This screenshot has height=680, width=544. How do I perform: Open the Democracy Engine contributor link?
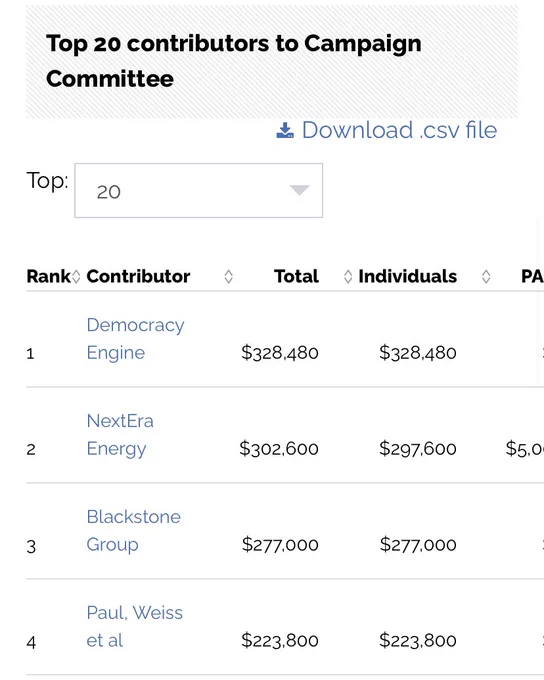tap(135, 339)
